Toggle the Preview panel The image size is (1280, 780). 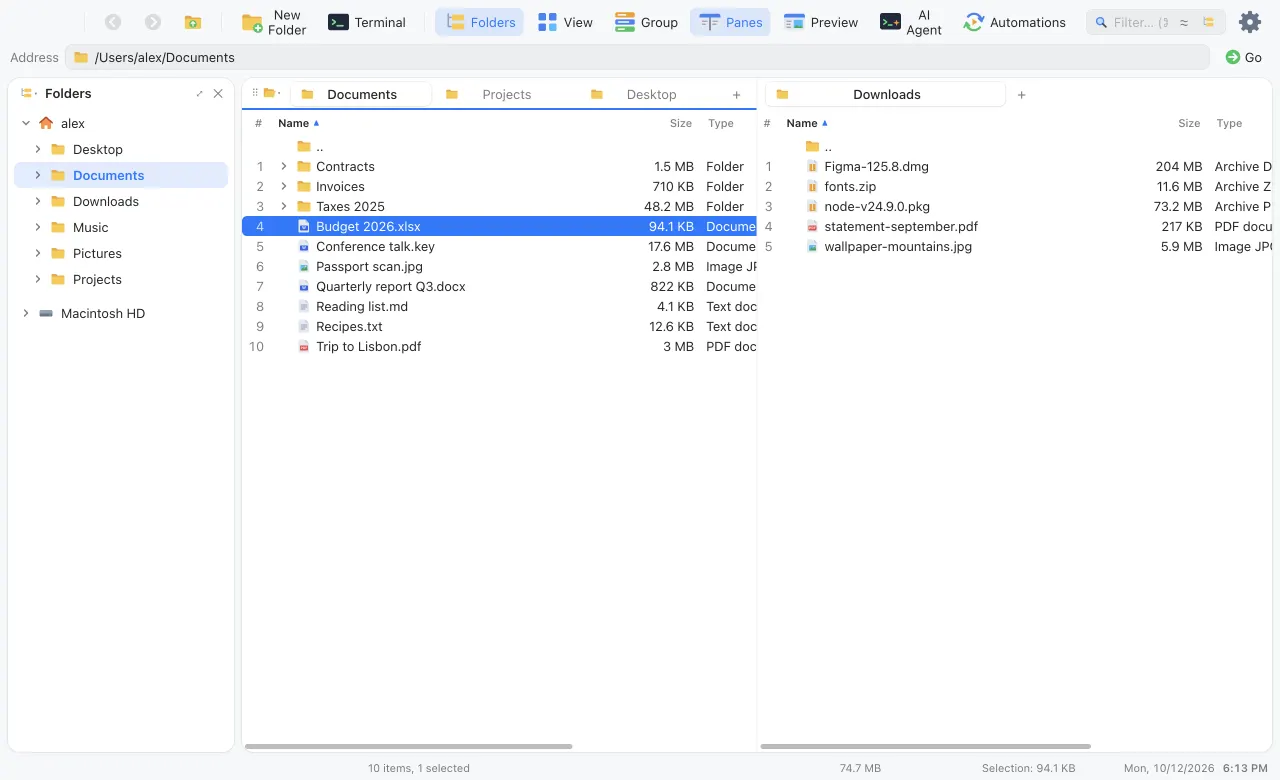pos(821,22)
